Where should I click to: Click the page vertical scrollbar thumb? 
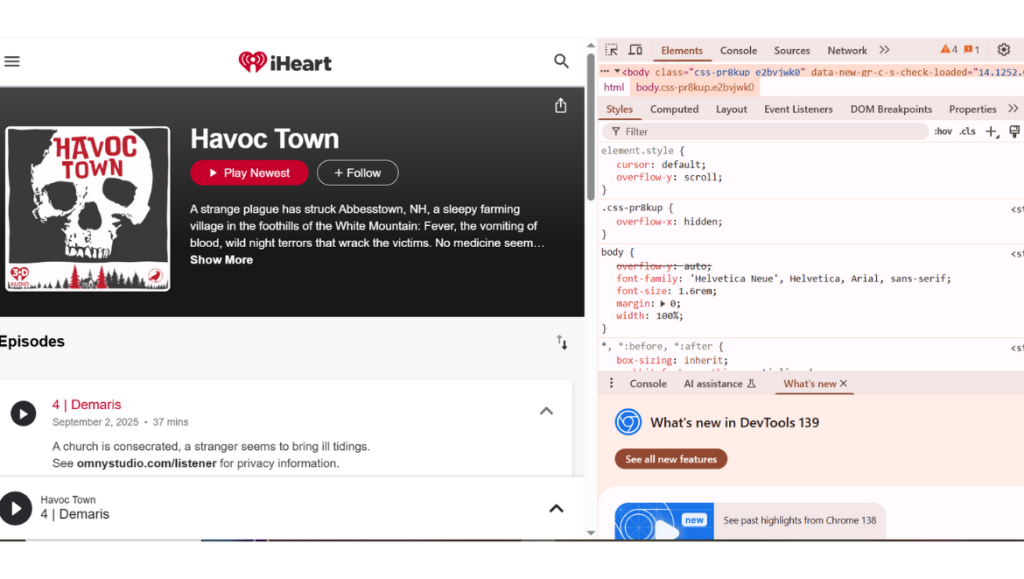590,127
